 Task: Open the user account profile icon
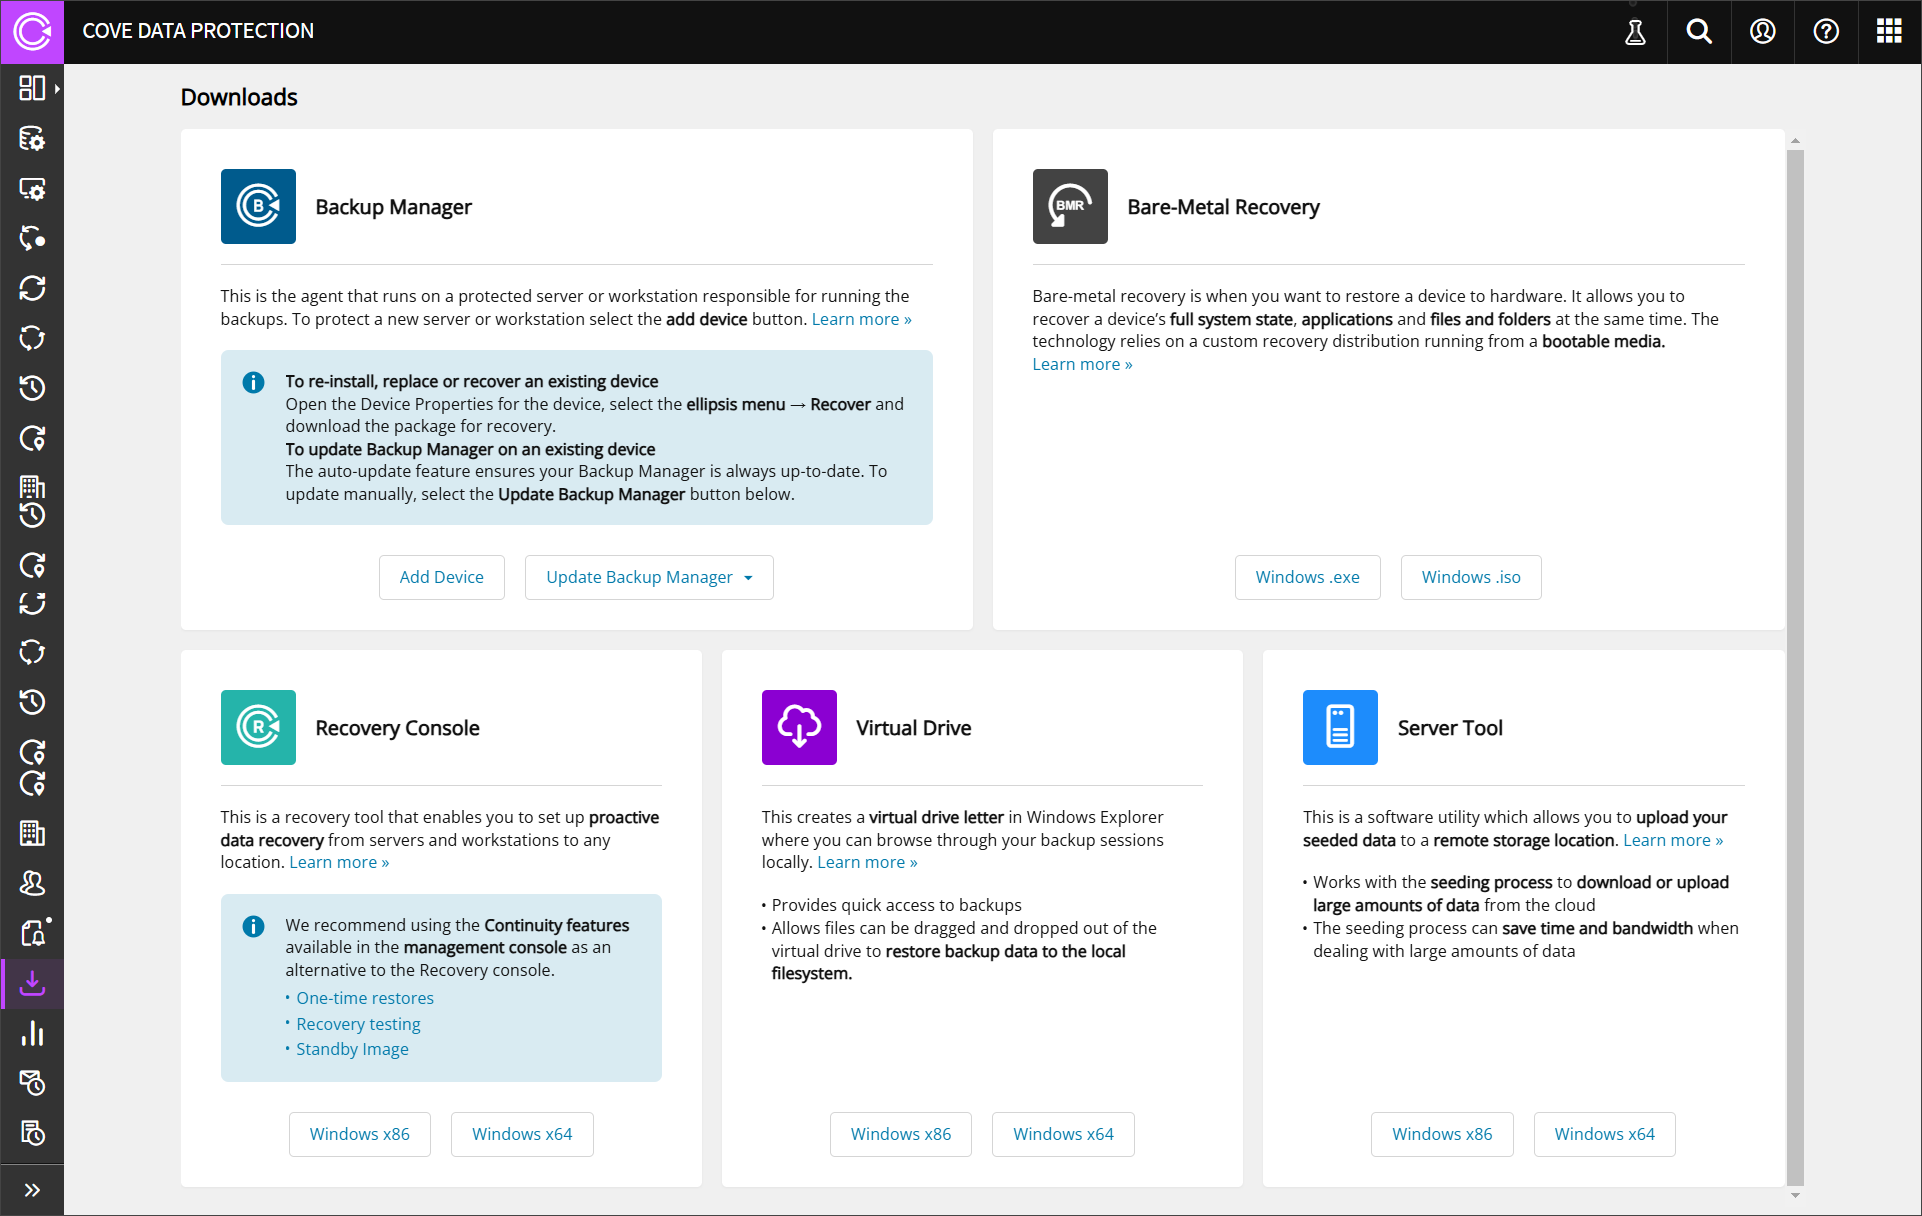coord(1763,32)
